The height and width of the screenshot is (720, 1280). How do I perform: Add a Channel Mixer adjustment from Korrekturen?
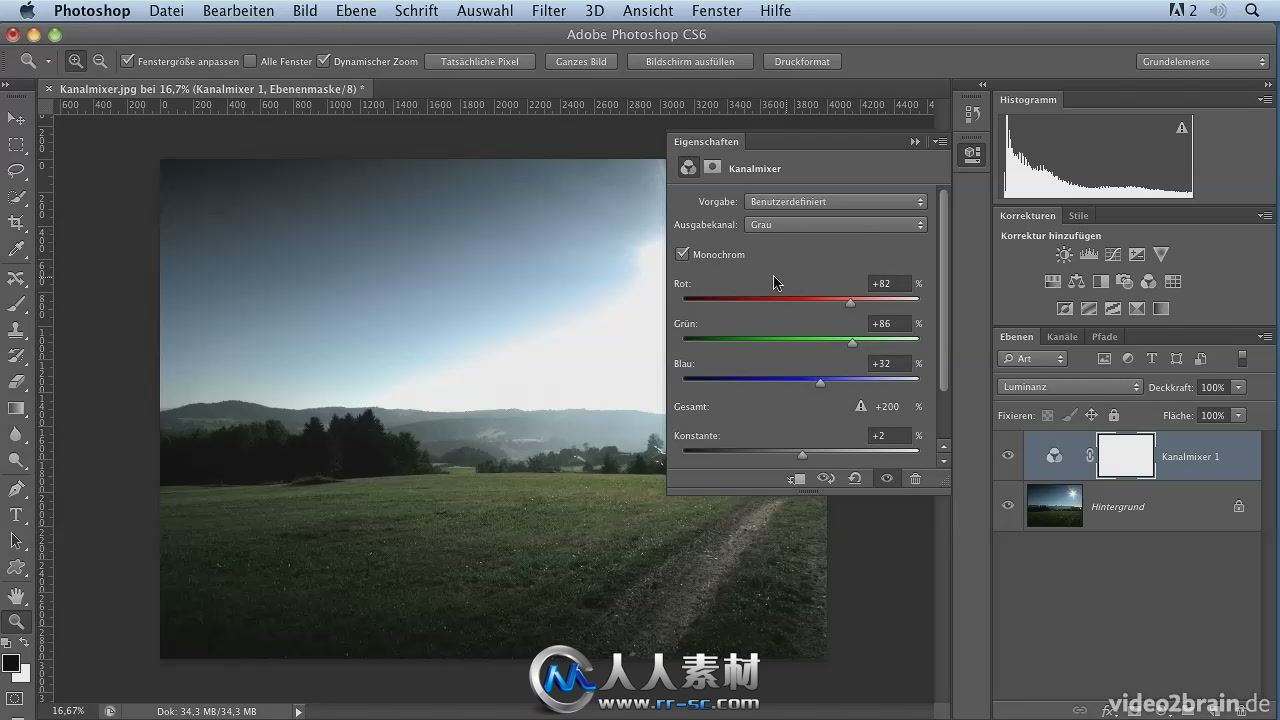pyautogui.click(x=1149, y=282)
